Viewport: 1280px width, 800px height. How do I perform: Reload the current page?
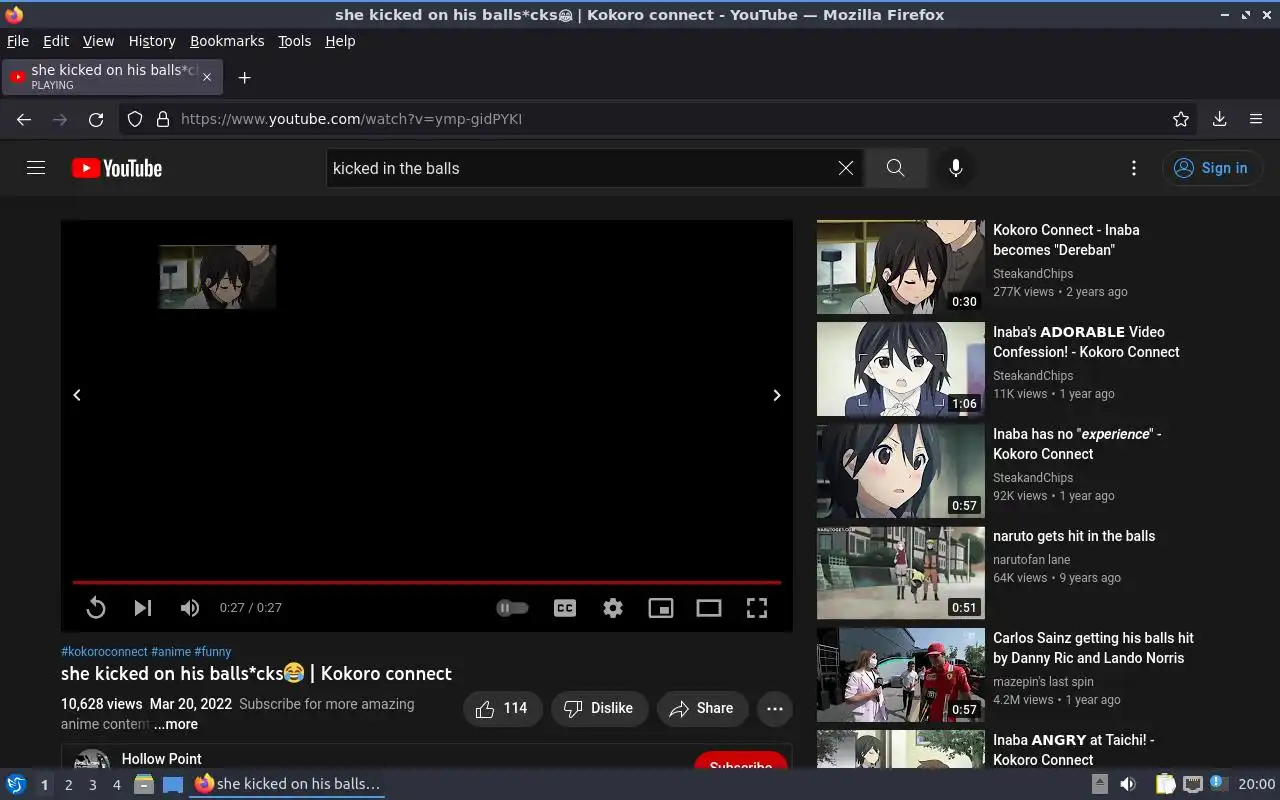coord(96,119)
